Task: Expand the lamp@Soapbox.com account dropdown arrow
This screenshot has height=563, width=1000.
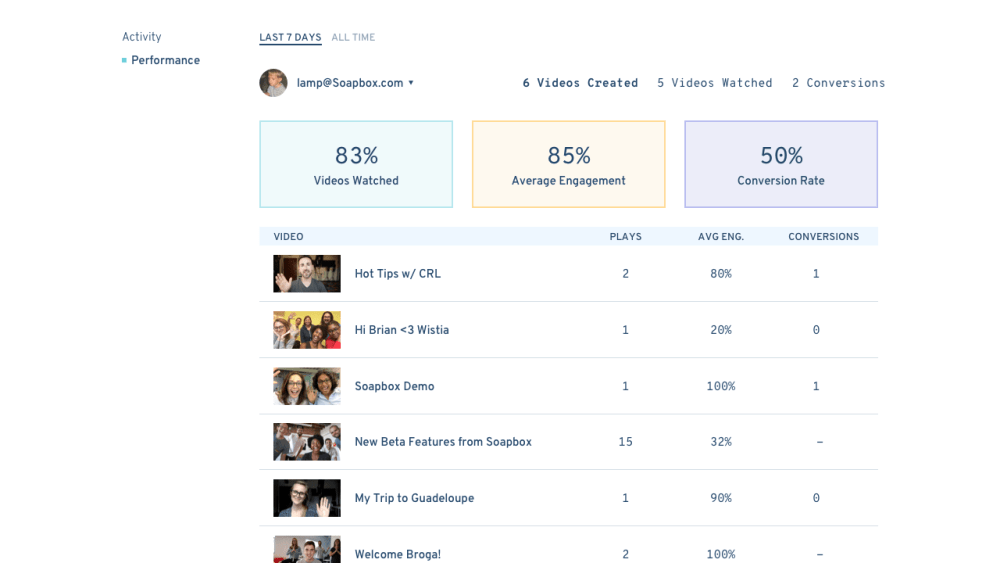Action: pos(411,83)
